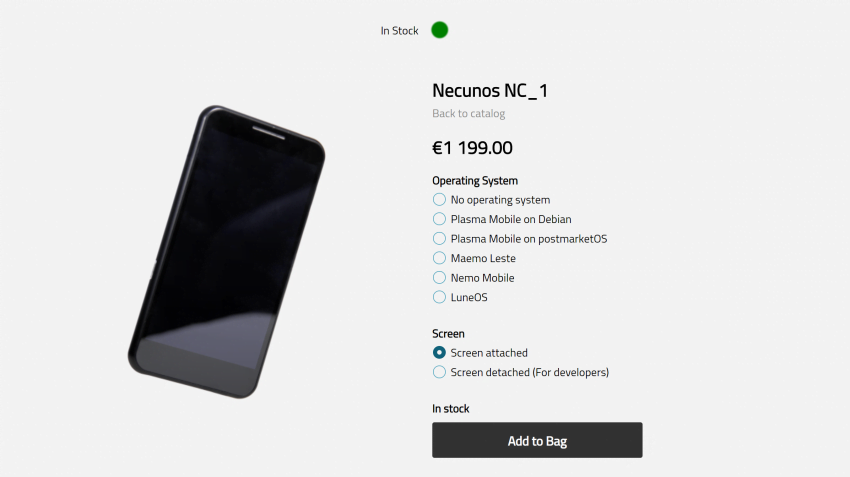Select the LuneOS radio circle
The height and width of the screenshot is (477, 850).
click(x=439, y=297)
